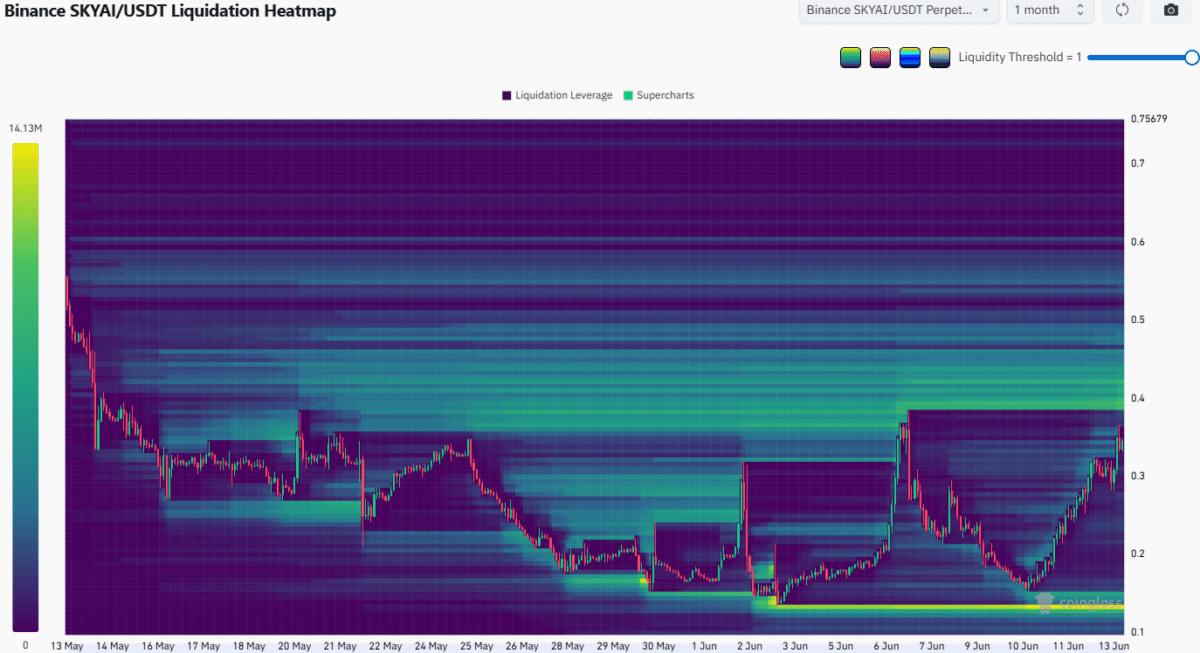Click the camera screenshot icon

pos(1171,10)
